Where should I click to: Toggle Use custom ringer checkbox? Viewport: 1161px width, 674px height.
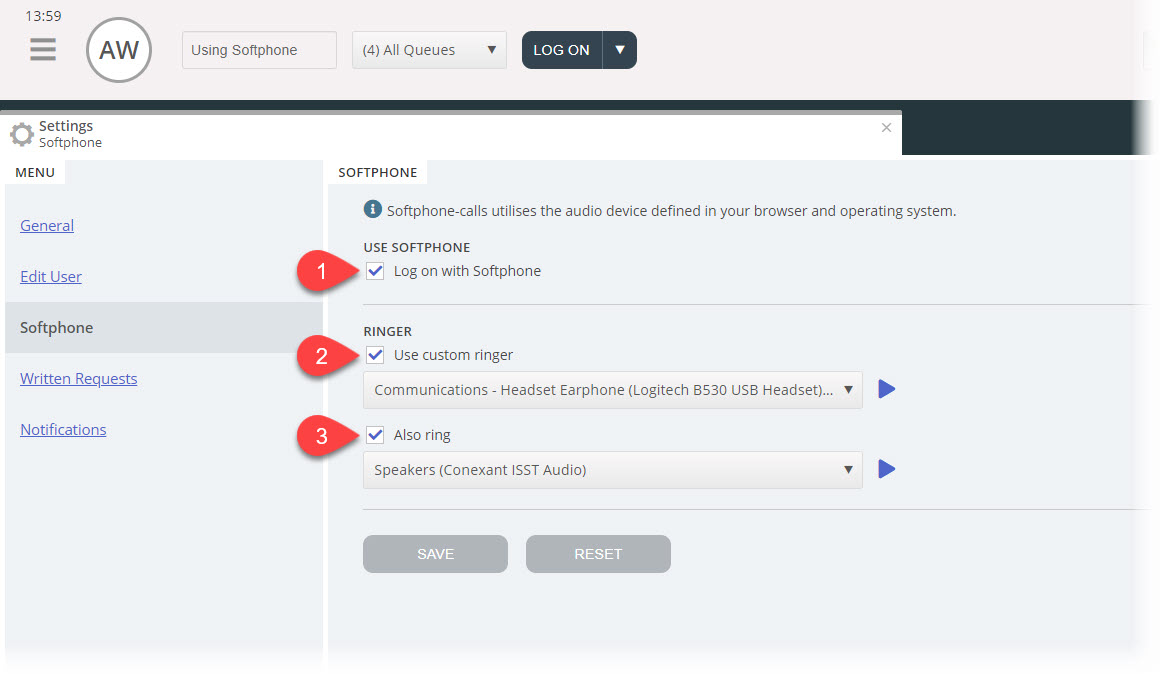(376, 355)
